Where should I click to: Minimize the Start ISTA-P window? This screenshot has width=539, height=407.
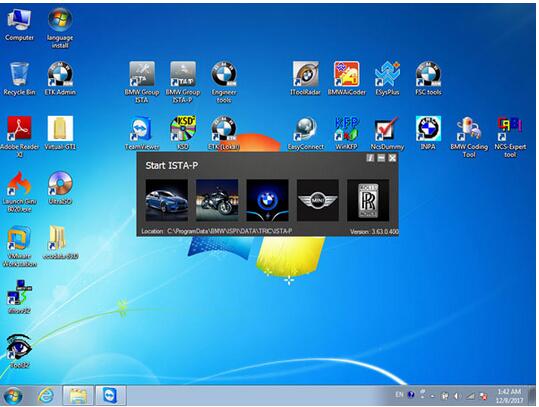pos(381,158)
